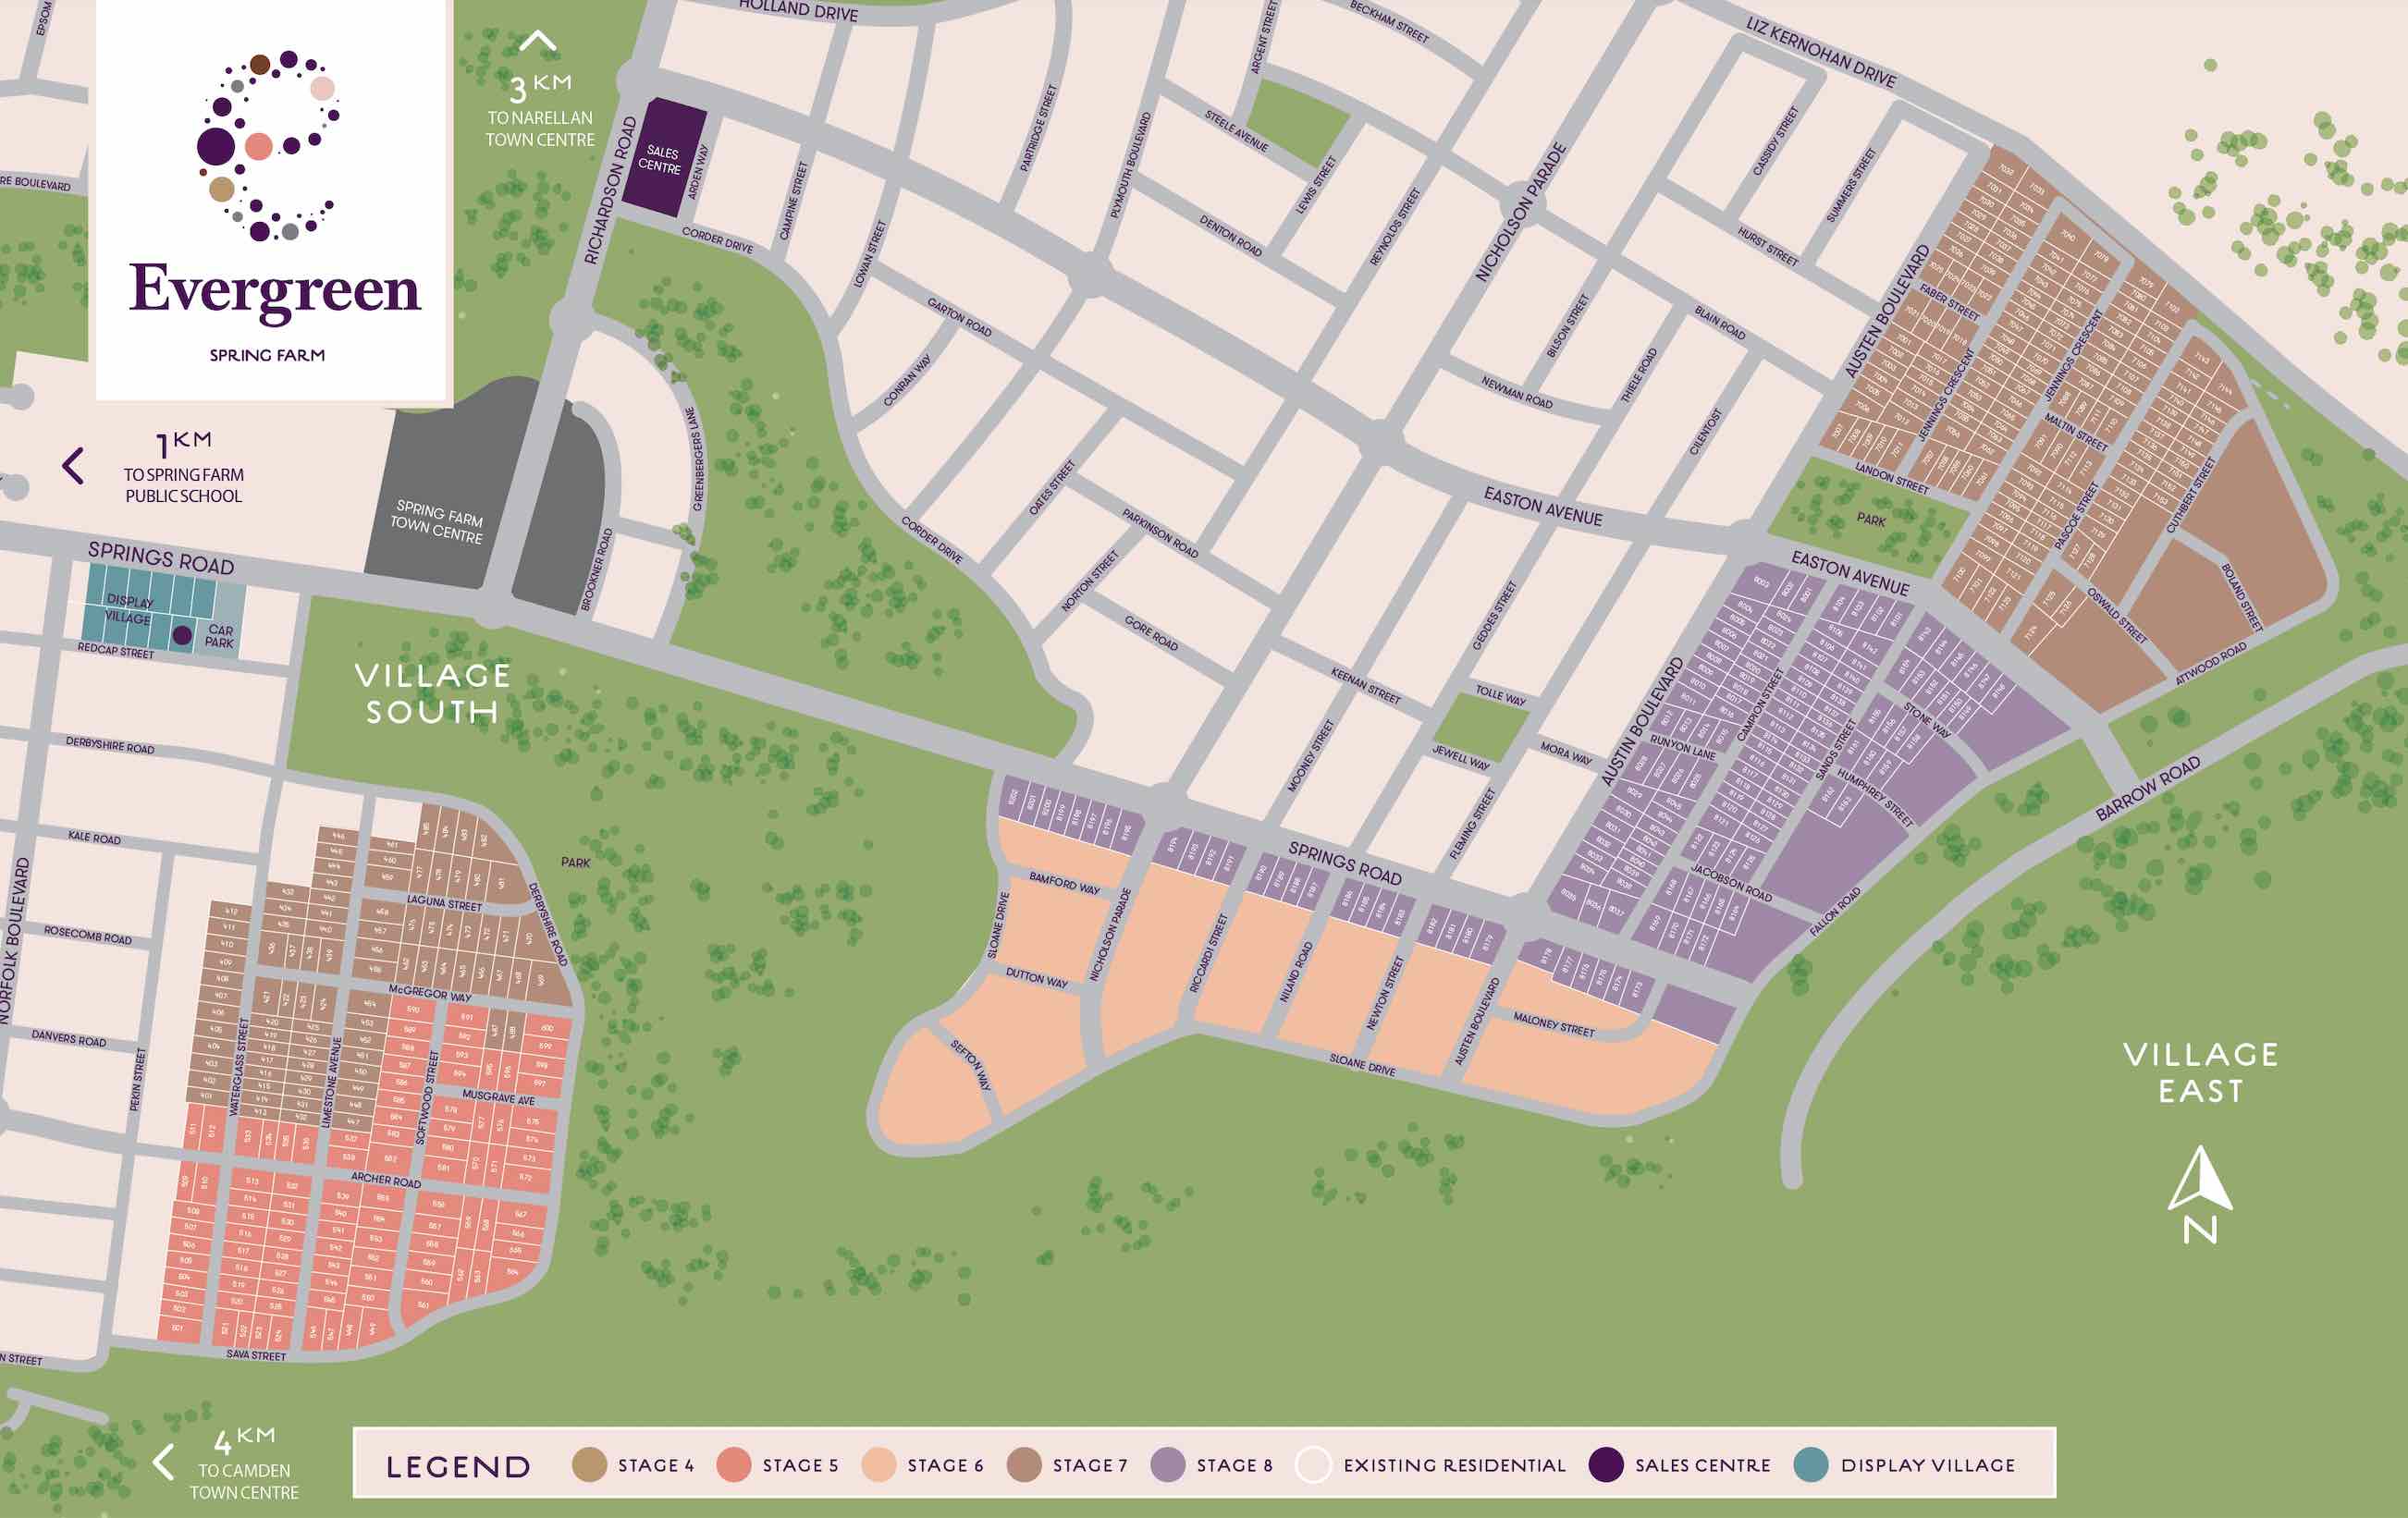Click the Stage 4 legend color circle
The image size is (2408, 1518).
pos(589,1465)
